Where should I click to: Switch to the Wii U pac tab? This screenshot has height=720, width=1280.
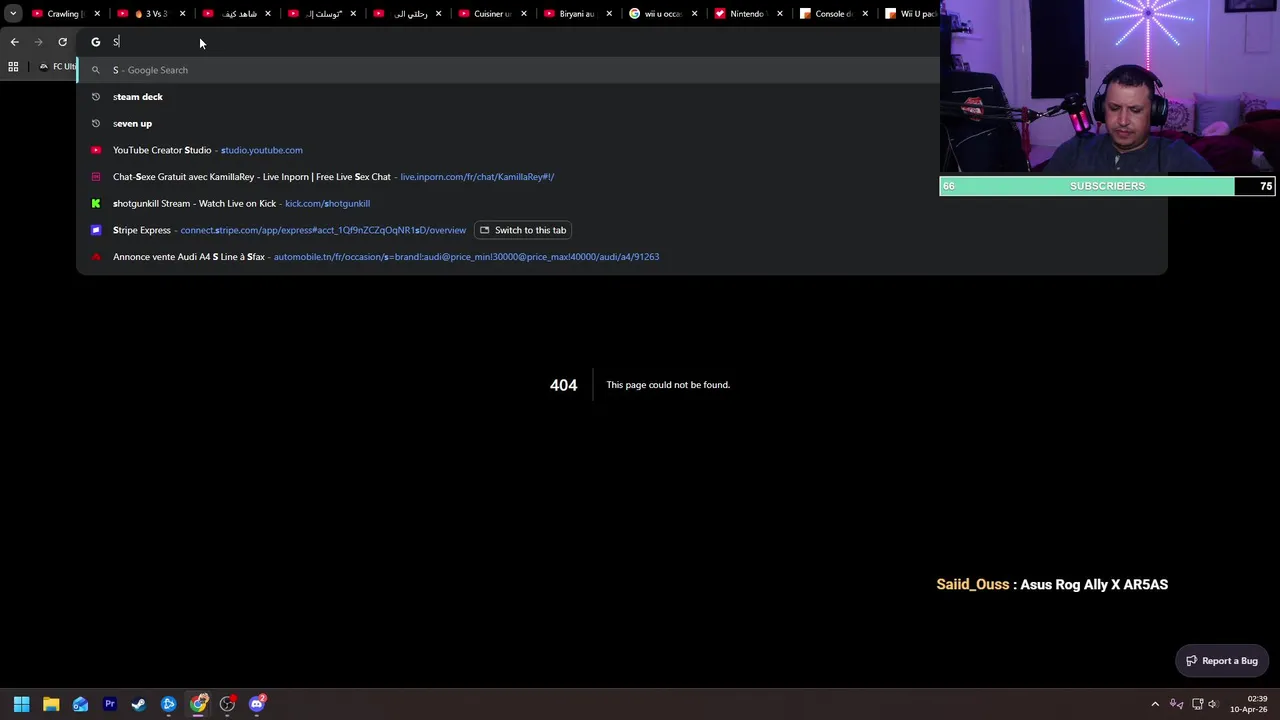(x=912, y=14)
